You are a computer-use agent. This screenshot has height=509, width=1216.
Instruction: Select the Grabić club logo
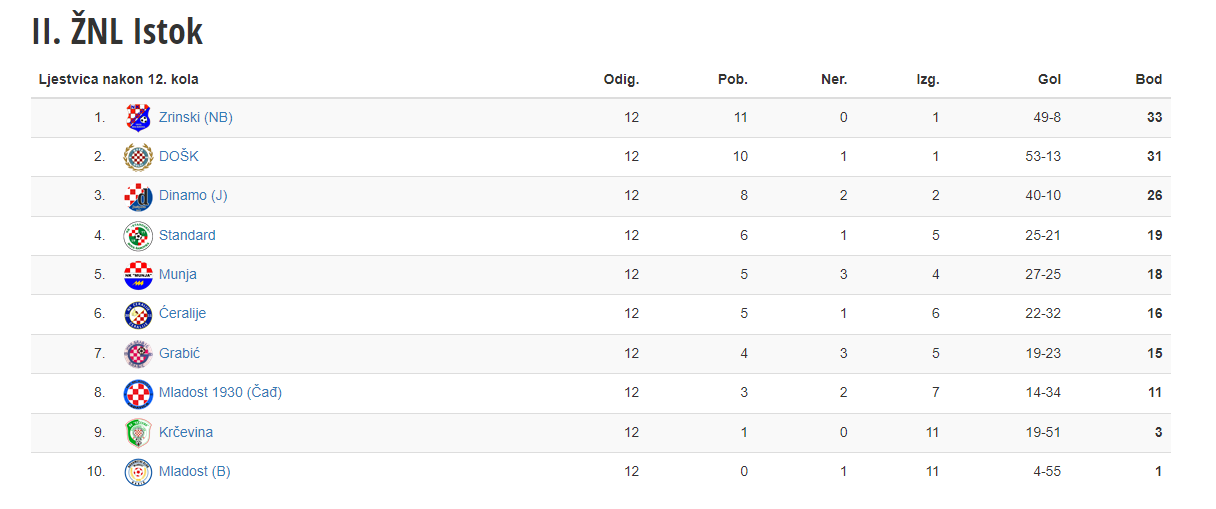(138, 354)
